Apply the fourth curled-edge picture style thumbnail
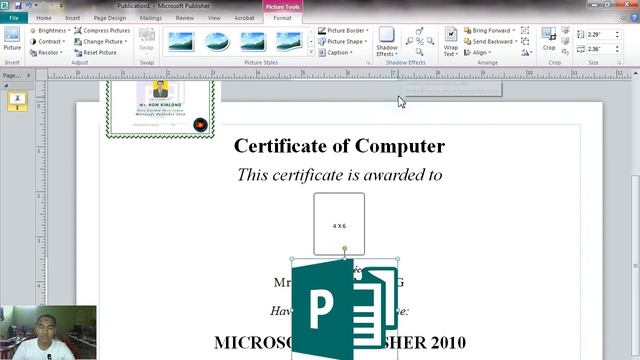640x360 pixels. pyautogui.click(x=289, y=42)
